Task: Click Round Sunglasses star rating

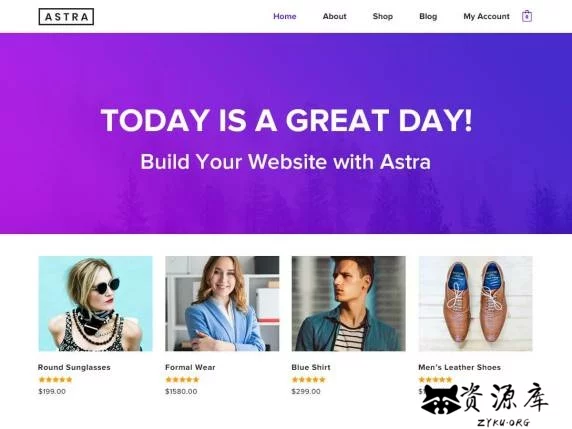Action: 55,379
